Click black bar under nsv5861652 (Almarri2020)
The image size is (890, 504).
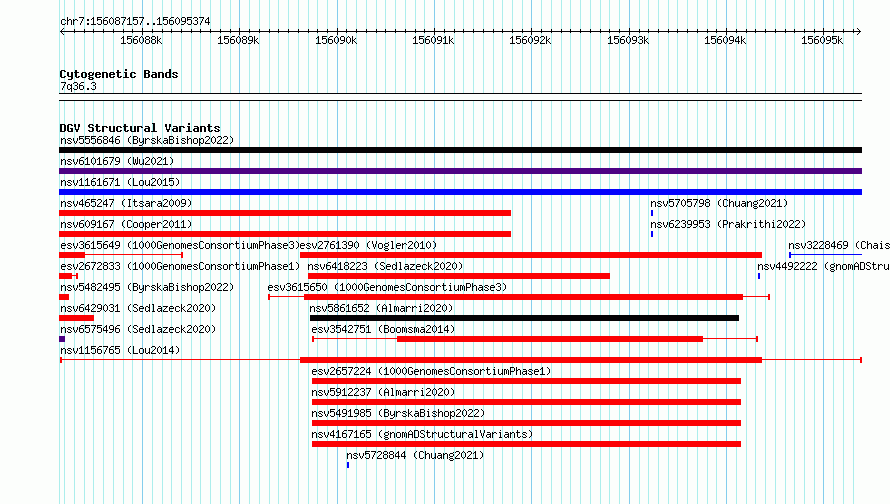click(524, 318)
